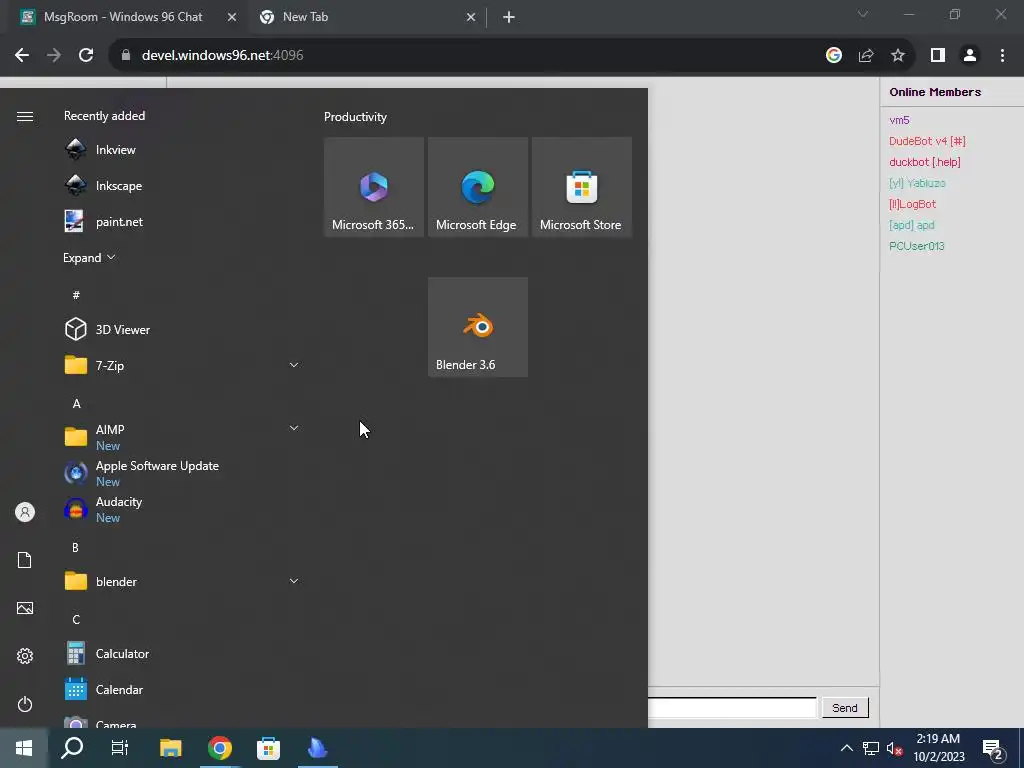
Task: Open the user account icon in Start sidebar
Action: (25, 512)
